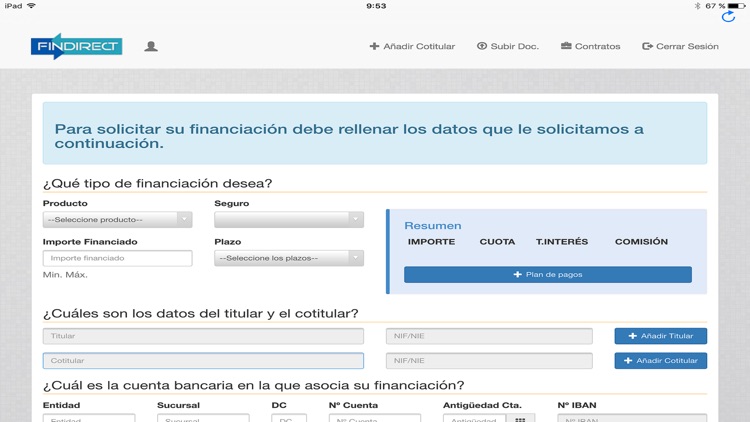Click the Titular NIF/NIE field
This screenshot has width=750, height=422.
tap(489, 336)
